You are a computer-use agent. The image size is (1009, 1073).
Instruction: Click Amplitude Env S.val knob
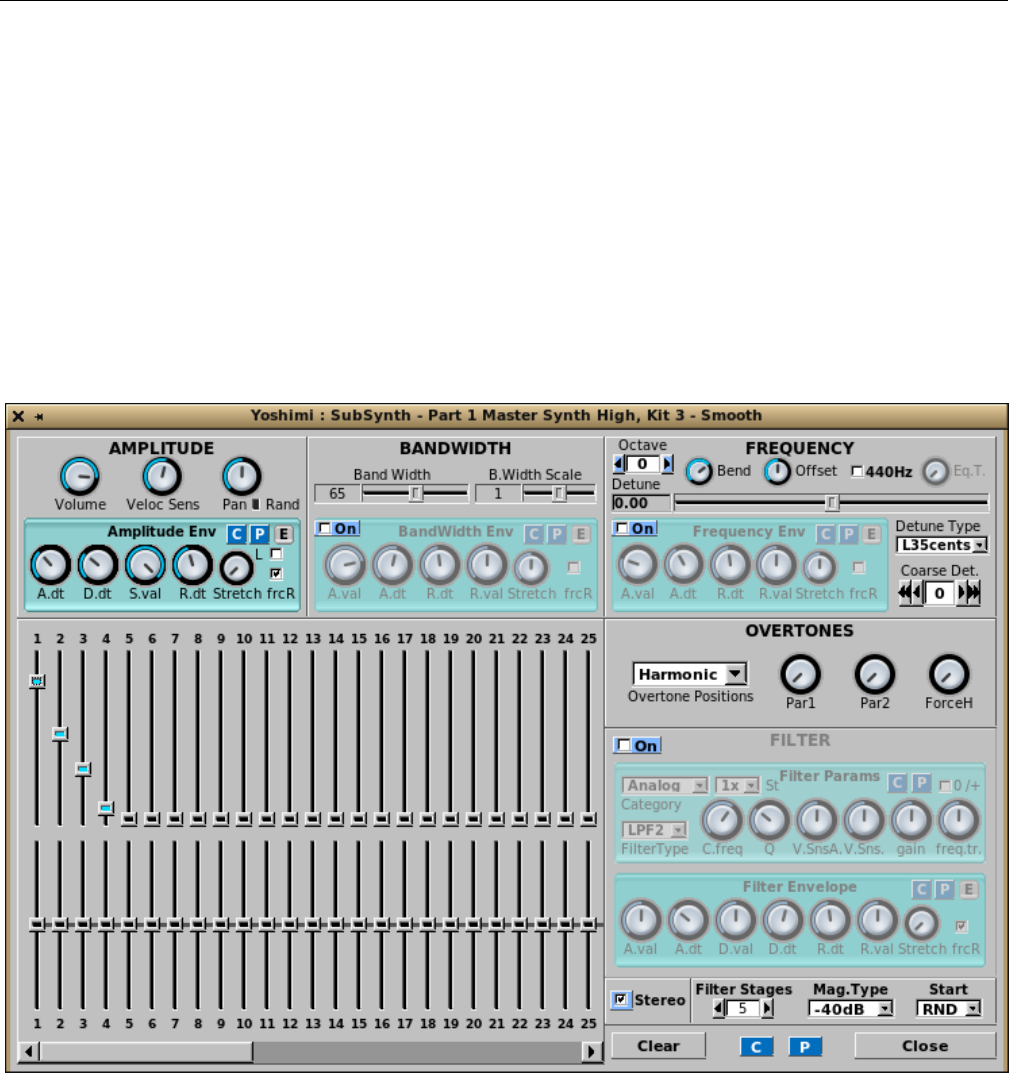pos(145,565)
